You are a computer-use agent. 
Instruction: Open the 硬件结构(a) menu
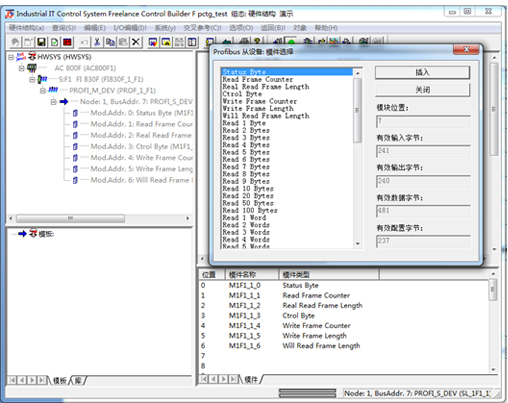pos(26,28)
